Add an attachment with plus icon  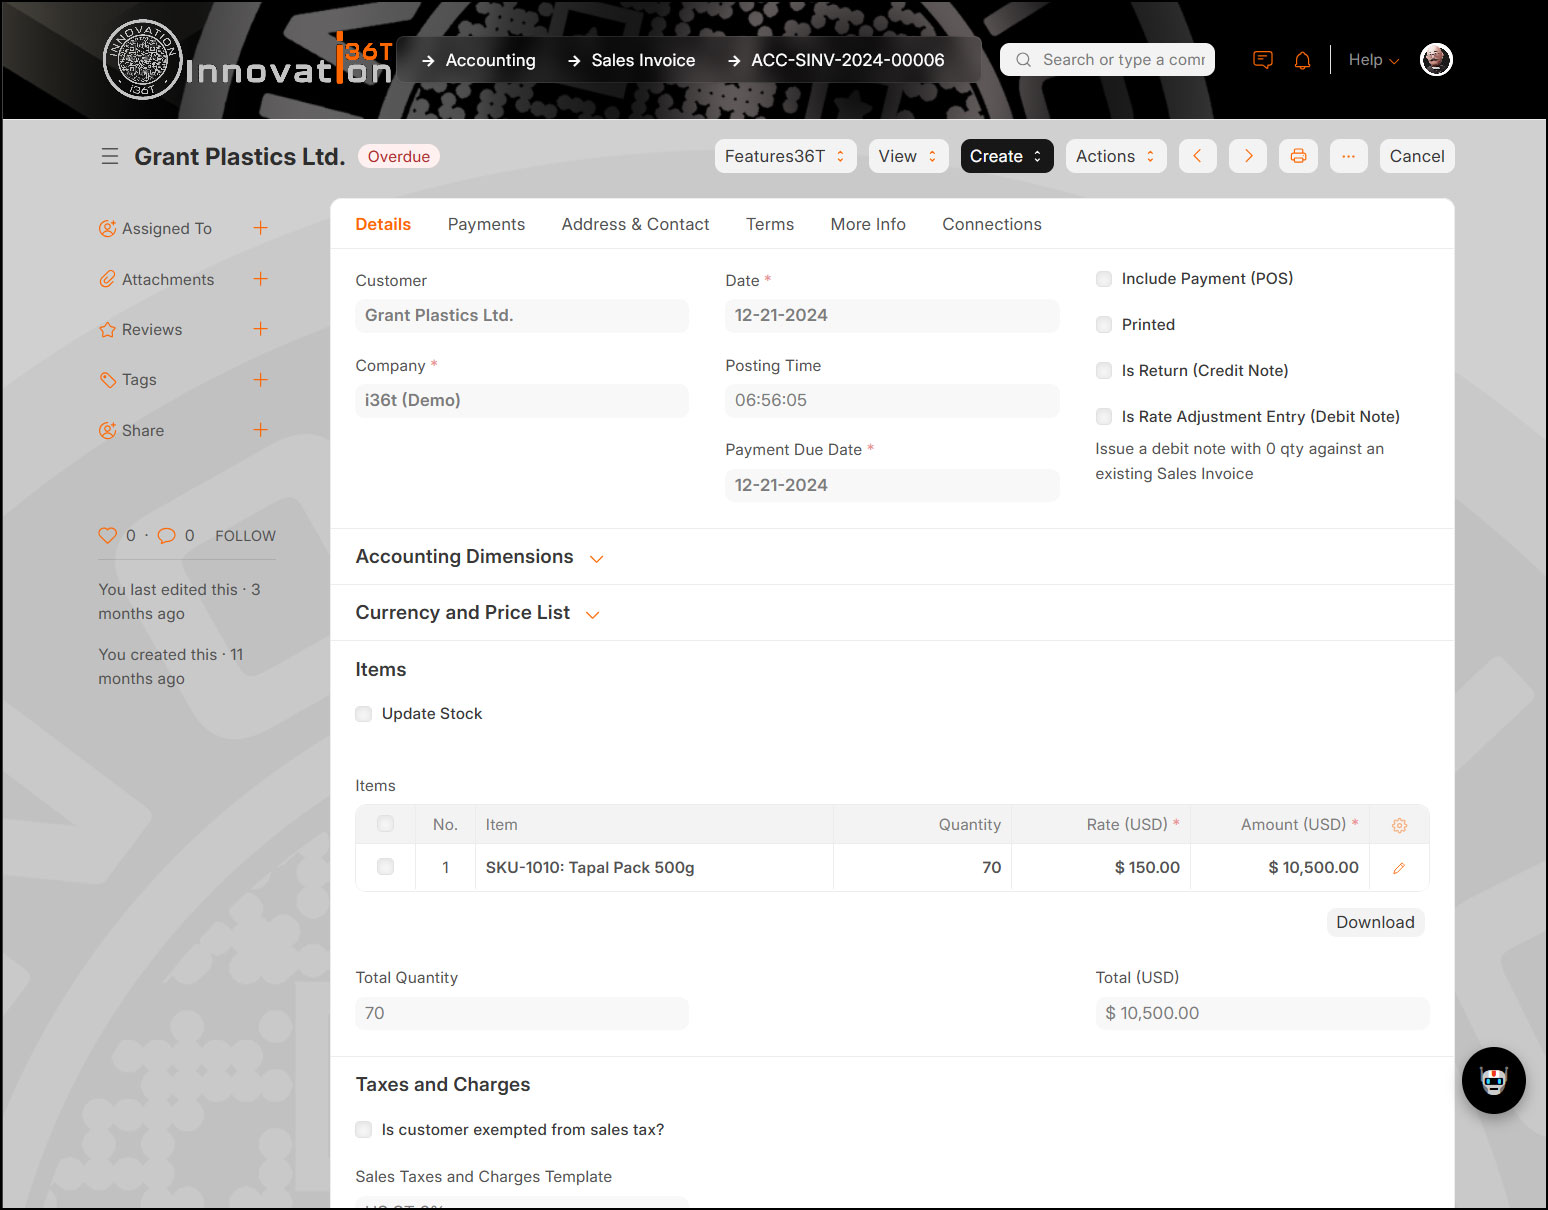pos(260,279)
